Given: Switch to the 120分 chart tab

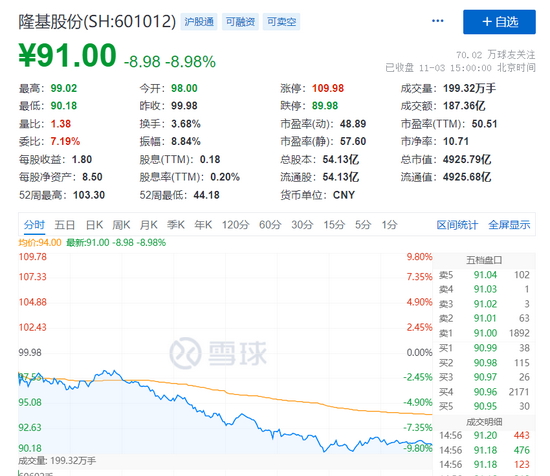Looking at the screenshot, I should pyautogui.click(x=235, y=224).
